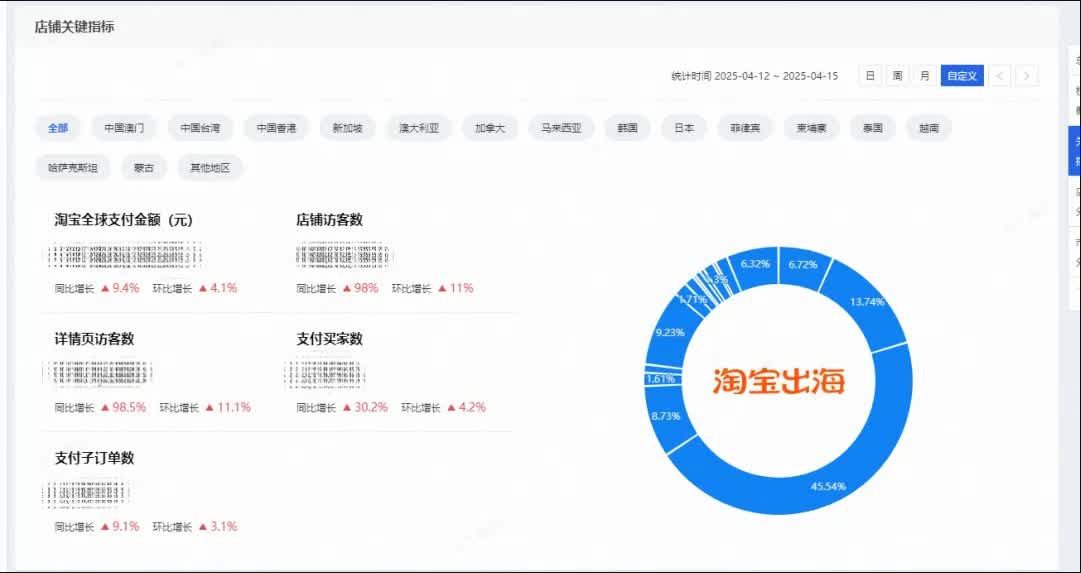Choose 月 (month) time range
This screenshot has height=573, width=1081.
click(x=924, y=76)
